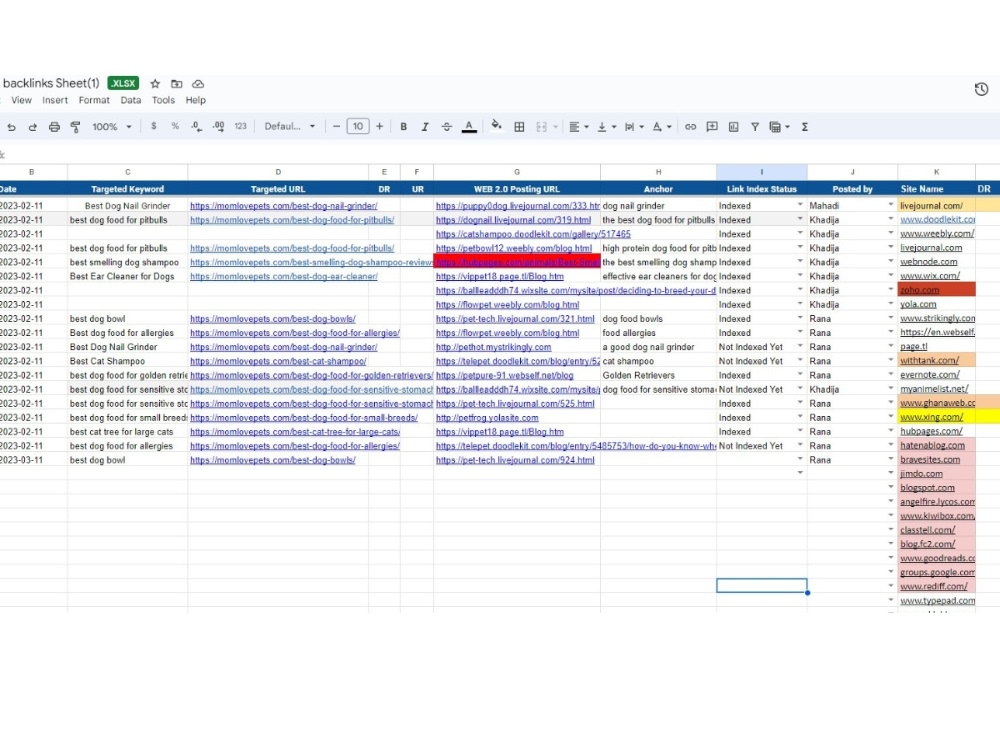Image resolution: width=1000 pixels, height=750 pixels.
Task: Select the hatenablog.com site cell
Action: coord(936,445)
